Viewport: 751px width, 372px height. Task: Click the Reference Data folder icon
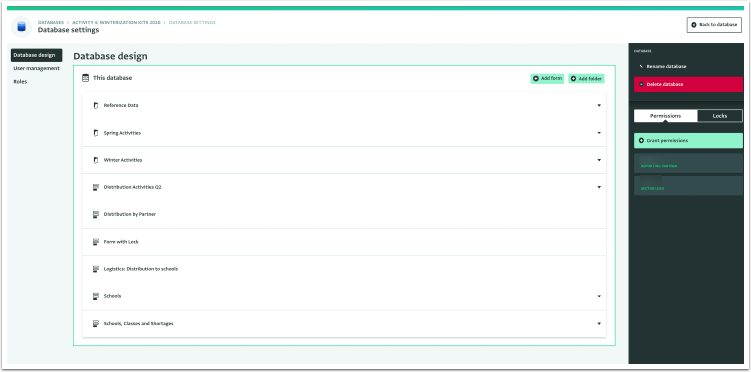[x=96, y=105]
